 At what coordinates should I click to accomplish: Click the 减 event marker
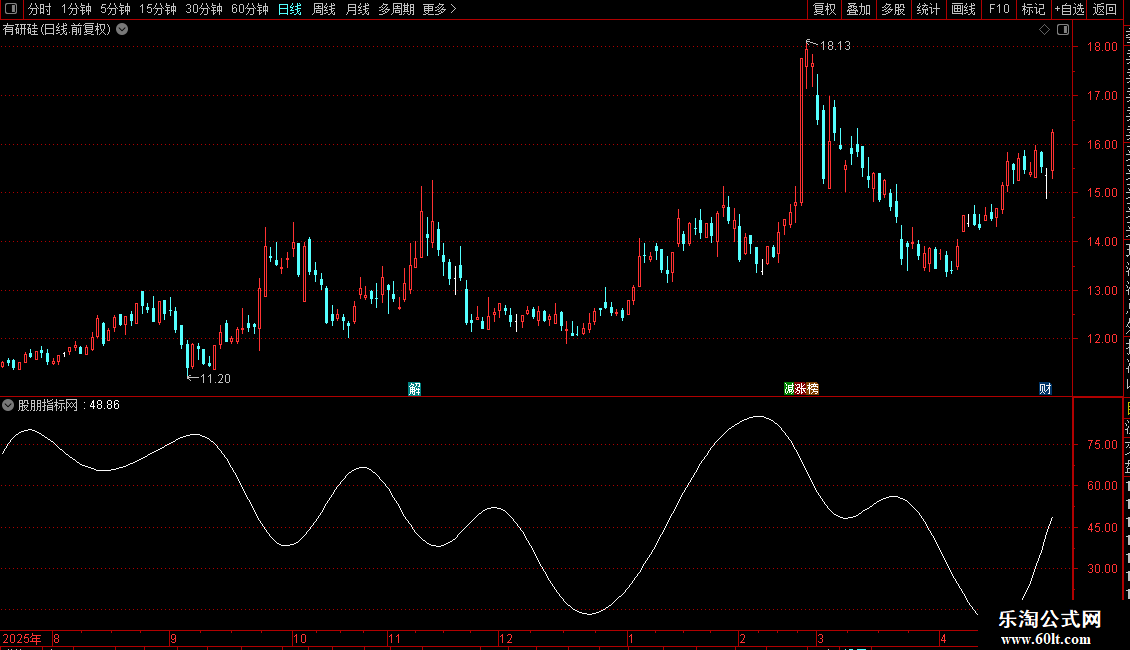point(789,389)
